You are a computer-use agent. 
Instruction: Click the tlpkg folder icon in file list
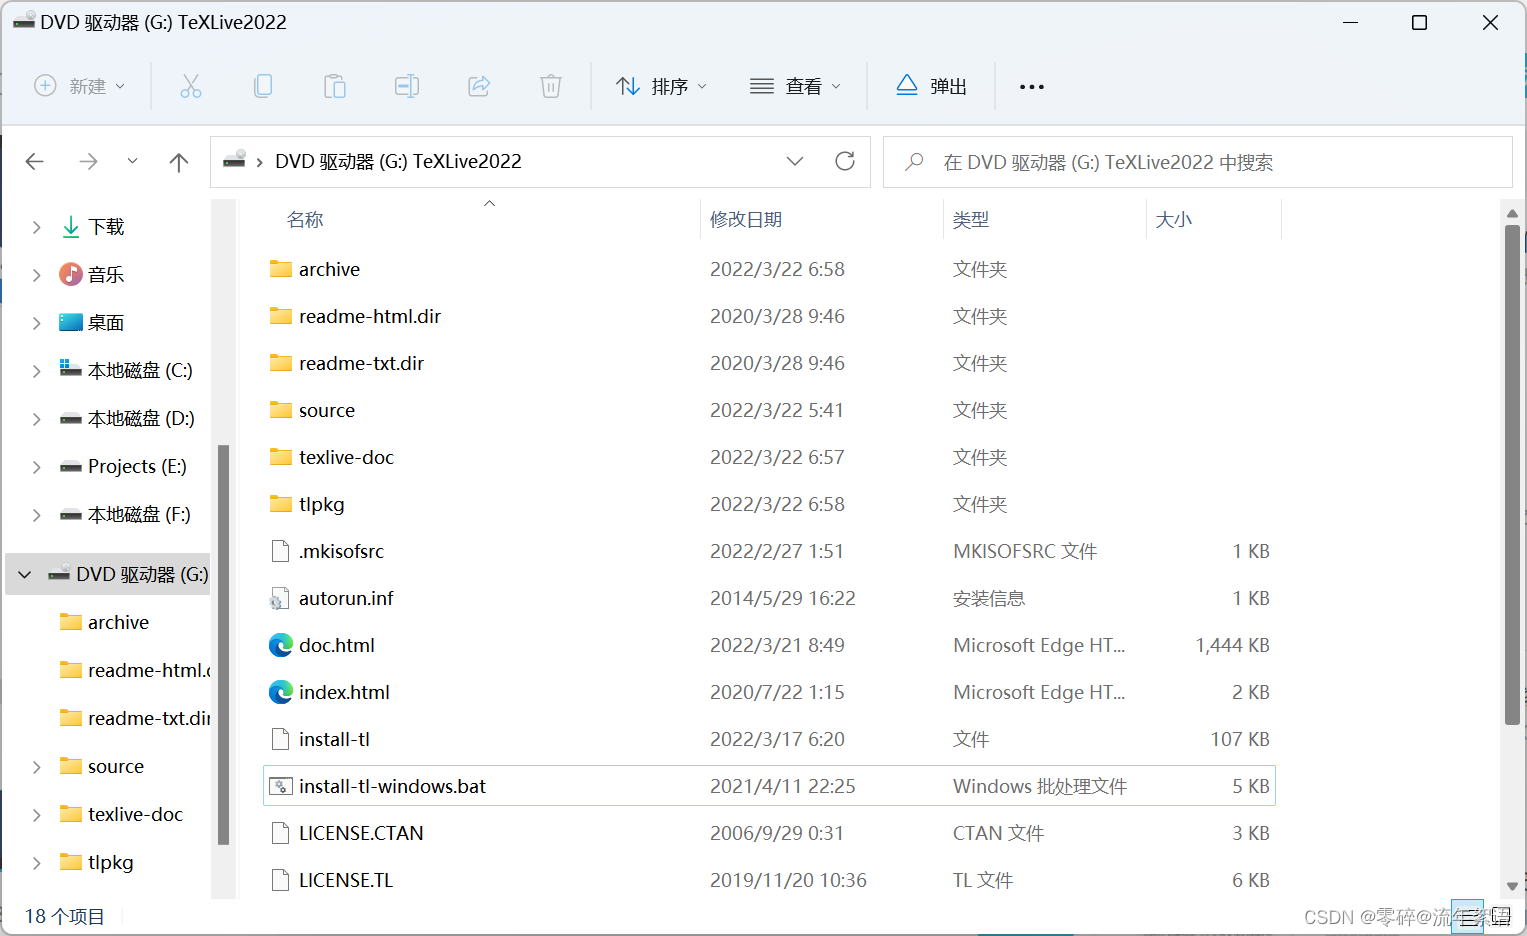click(x=281, y=504)
